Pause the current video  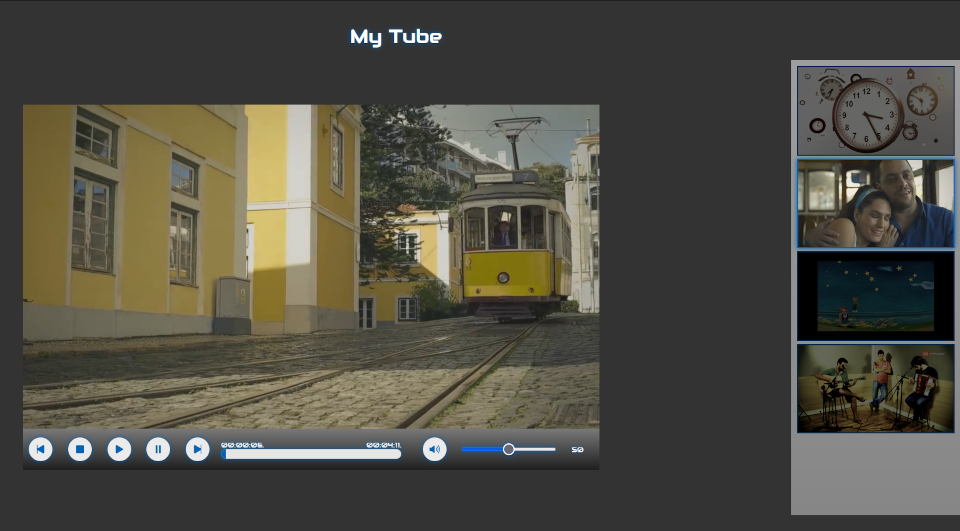tap(158, 449)
